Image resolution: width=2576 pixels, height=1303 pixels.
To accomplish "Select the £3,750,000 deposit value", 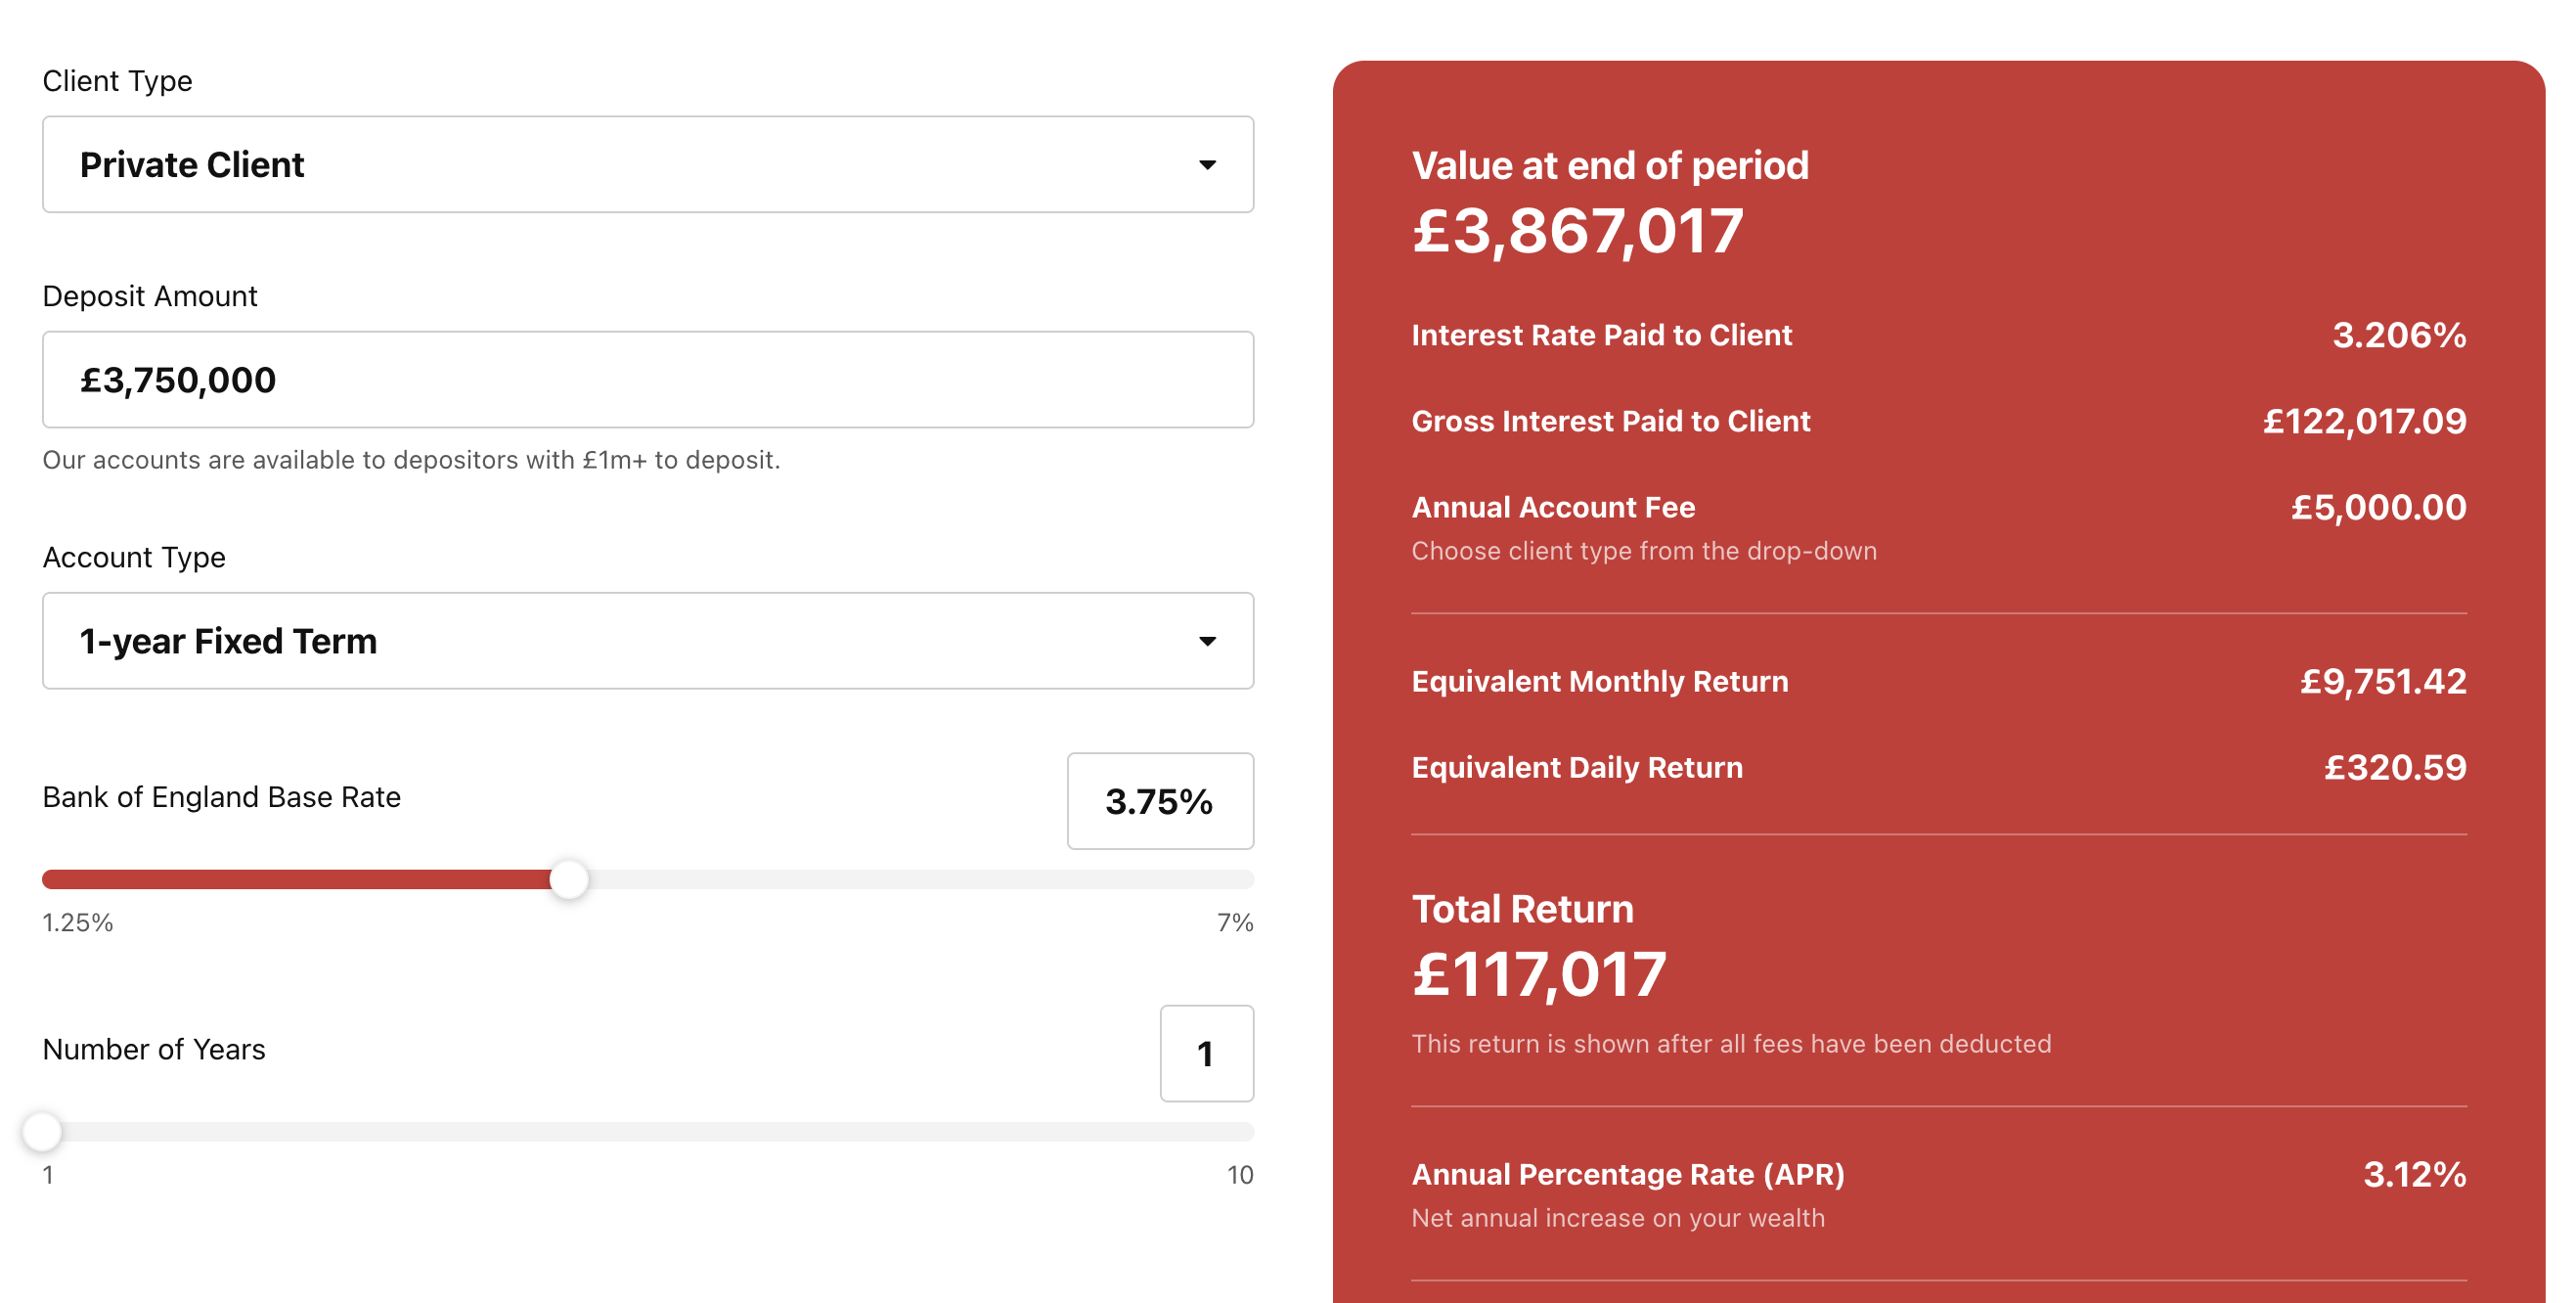I will point(177,379).
